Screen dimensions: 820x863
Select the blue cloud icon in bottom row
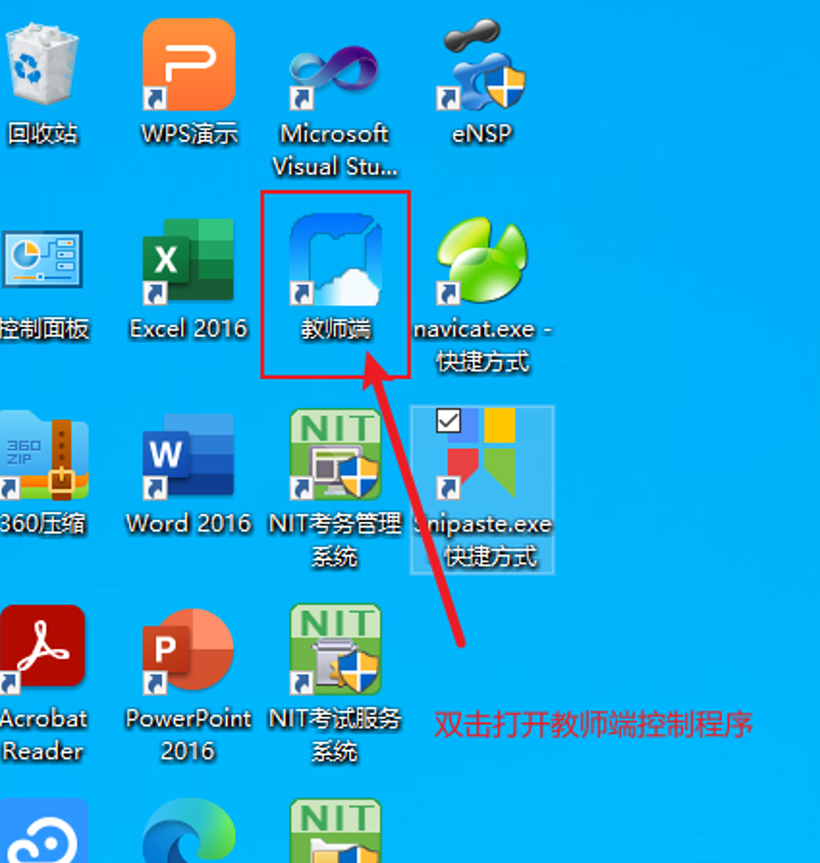click(x=44, y=835)
